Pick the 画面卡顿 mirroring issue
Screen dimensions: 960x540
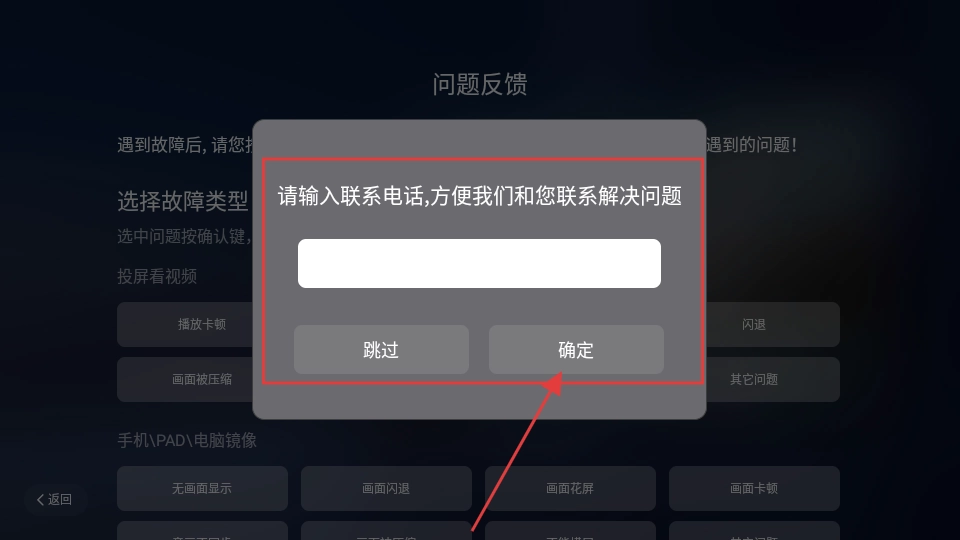[754, 489]
